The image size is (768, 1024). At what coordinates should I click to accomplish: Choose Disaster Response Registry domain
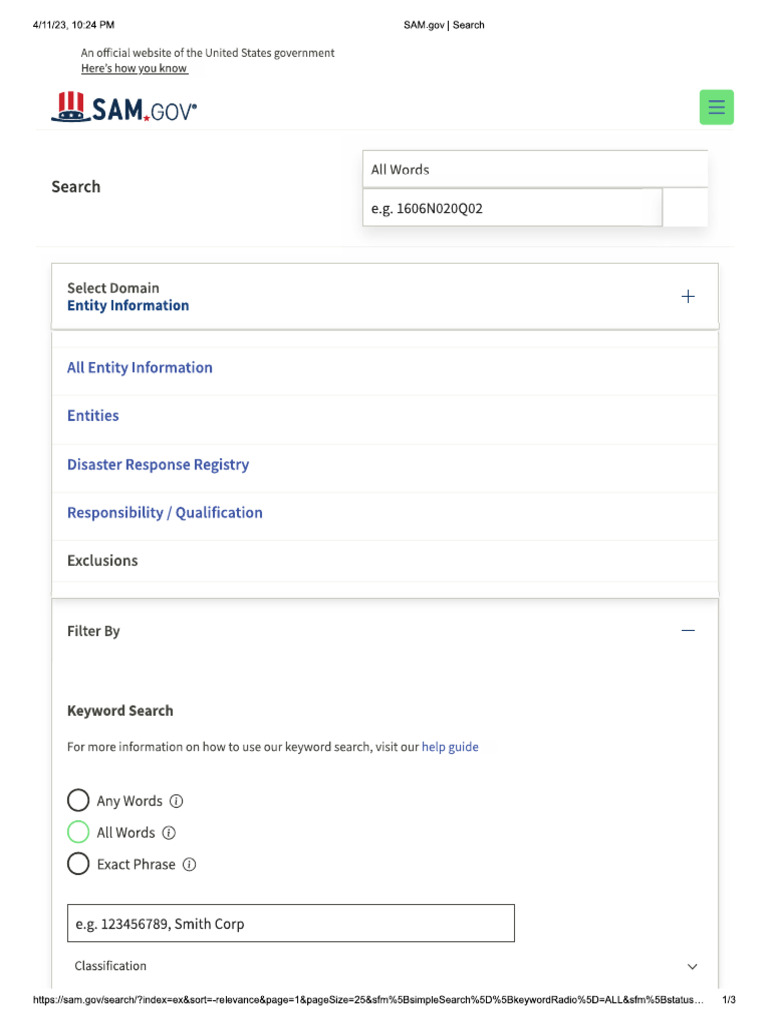(x=158, y=464)
